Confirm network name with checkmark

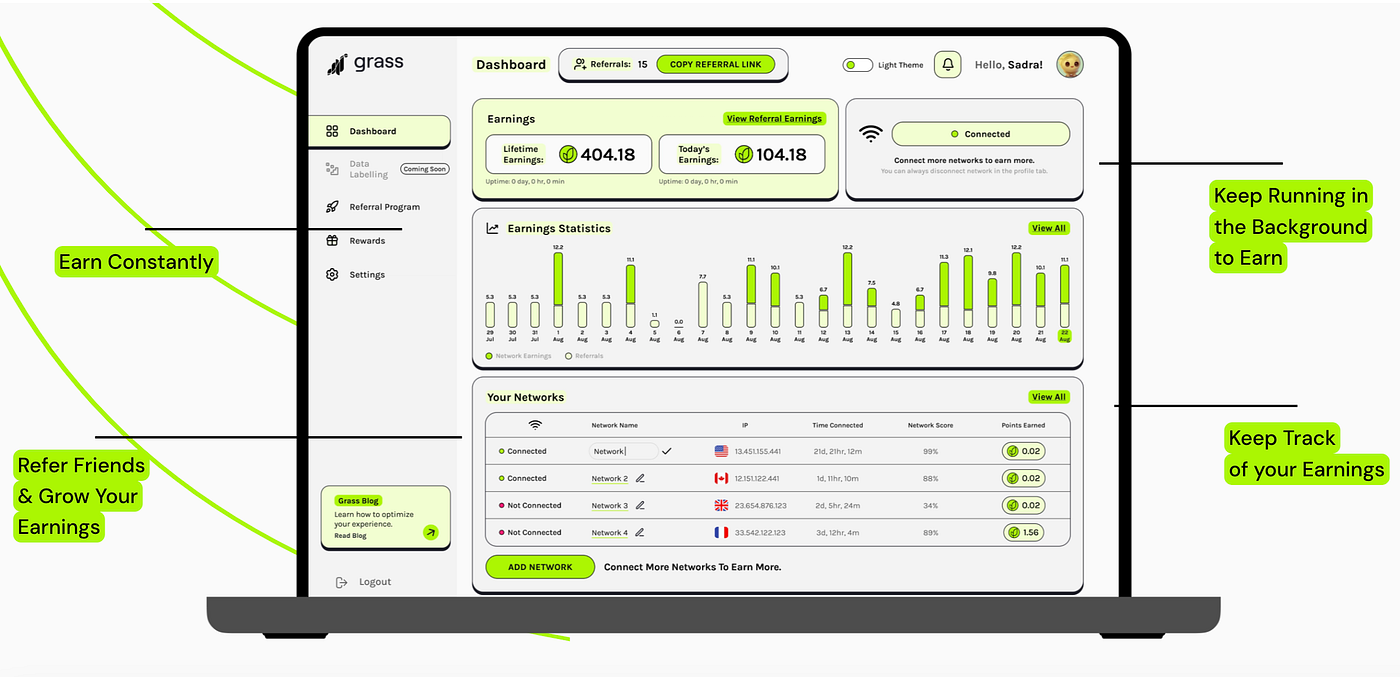point(667,451)
